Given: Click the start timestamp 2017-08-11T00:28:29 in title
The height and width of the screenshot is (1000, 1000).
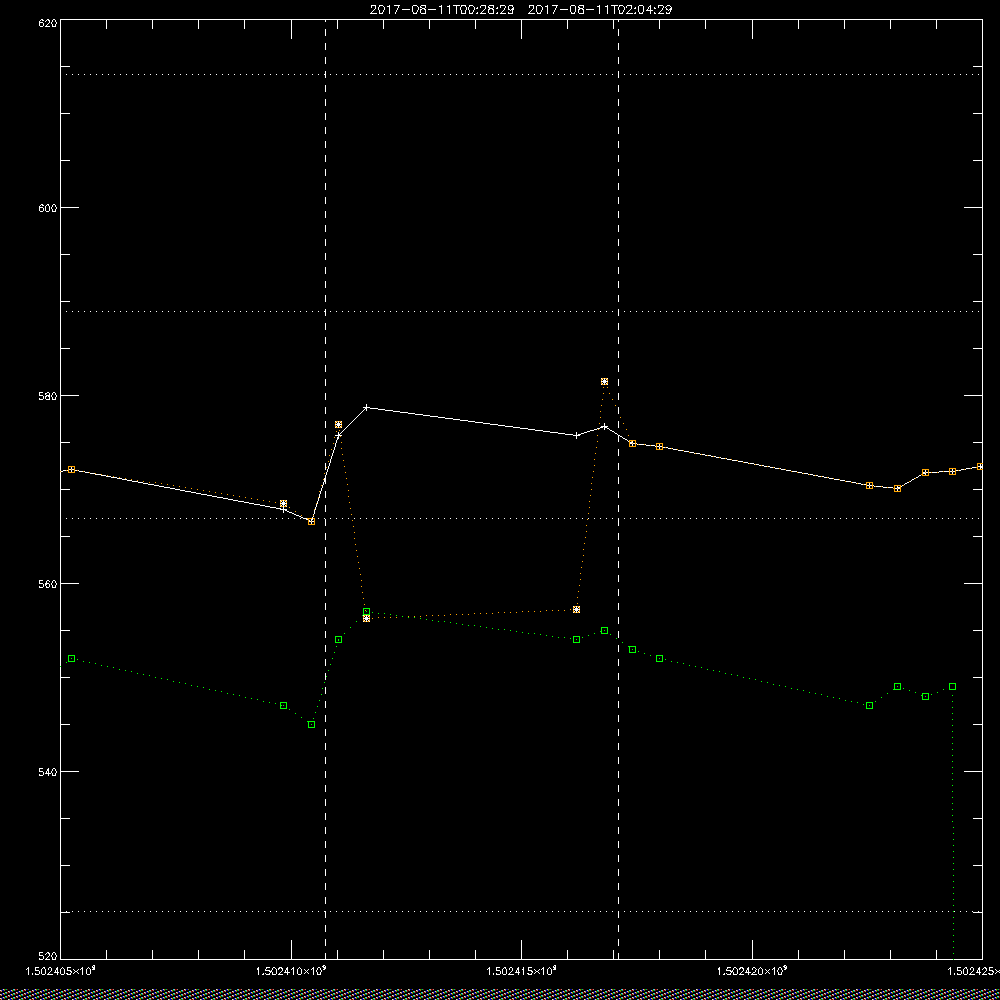Looking at the screenshot, I should click(x=442, y=10).
